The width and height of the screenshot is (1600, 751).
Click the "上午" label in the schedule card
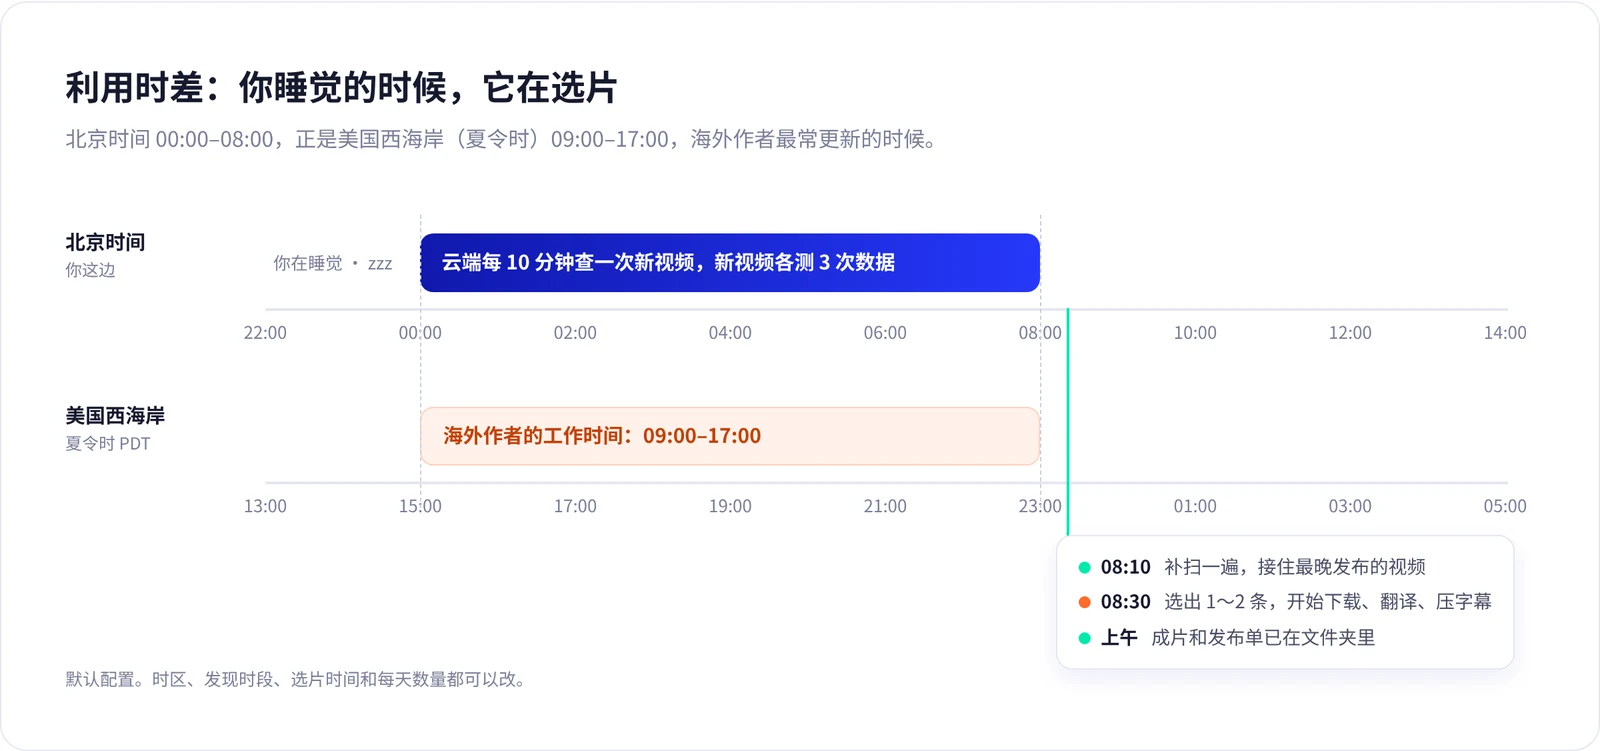[x=1119, y=638]
